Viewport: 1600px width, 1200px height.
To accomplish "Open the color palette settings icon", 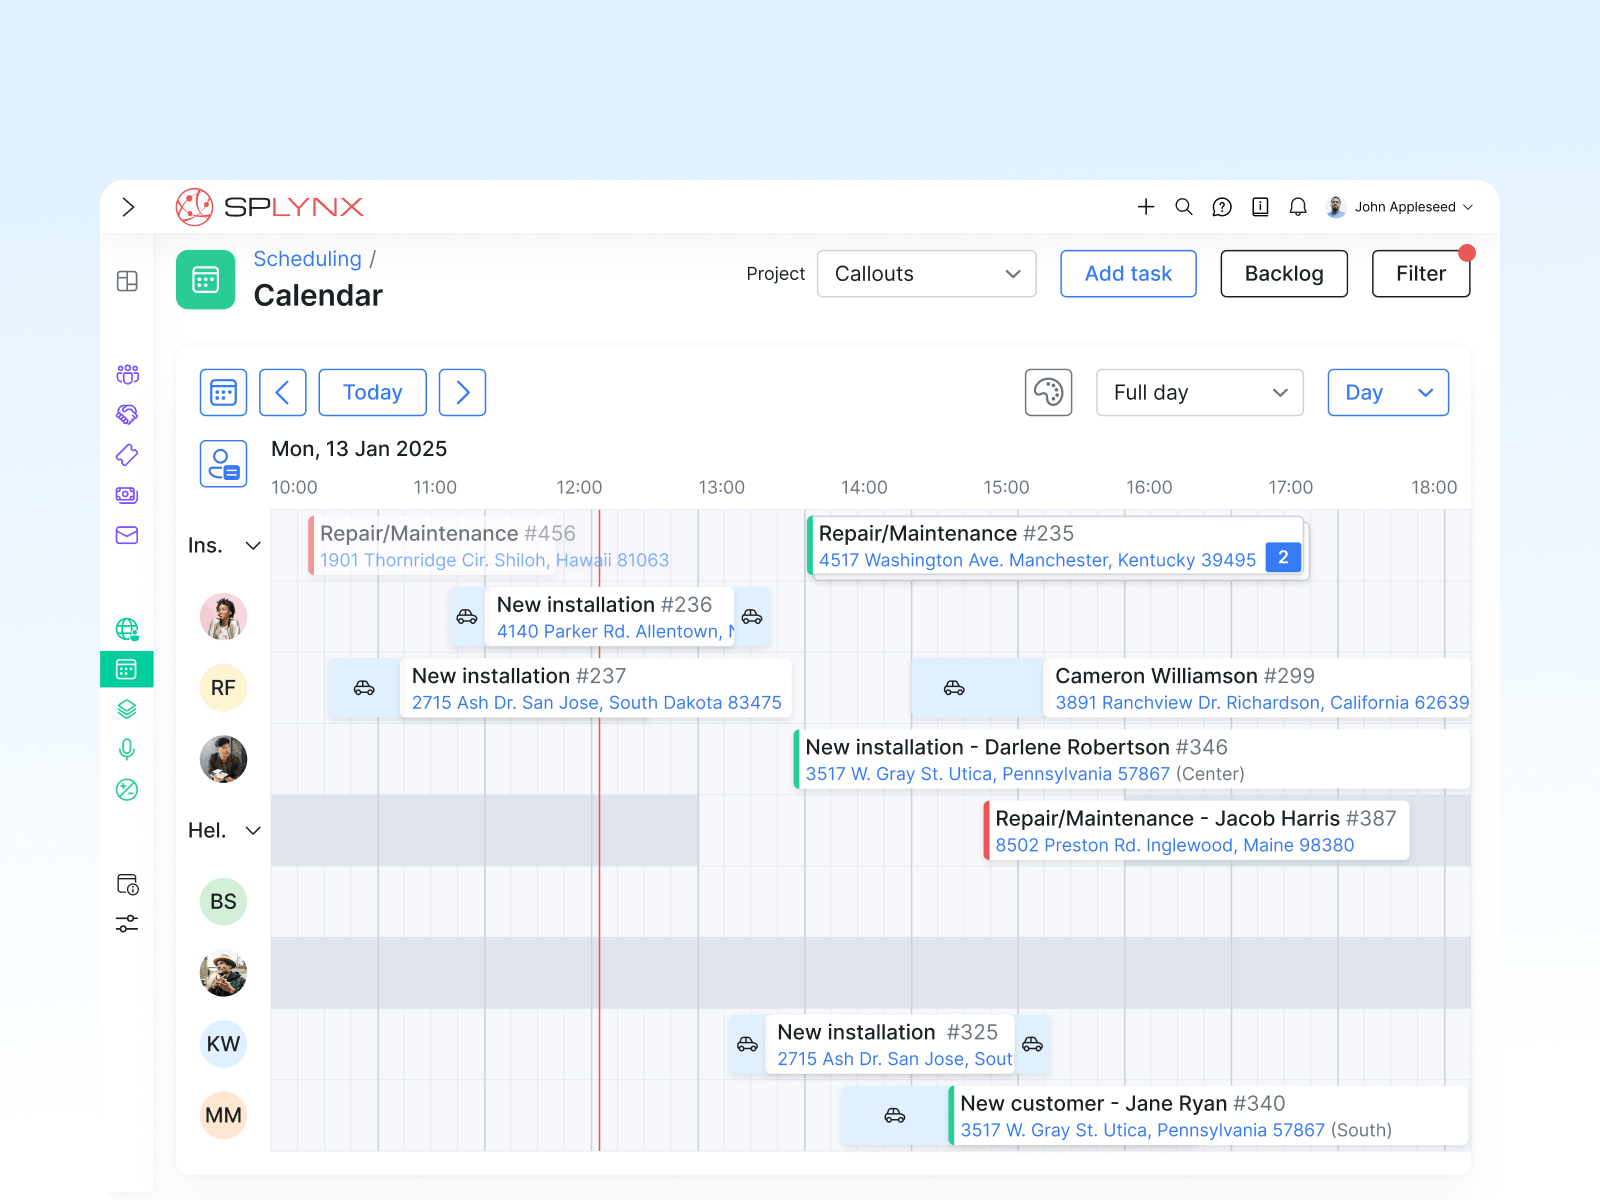I will [x=1048, y=392].
